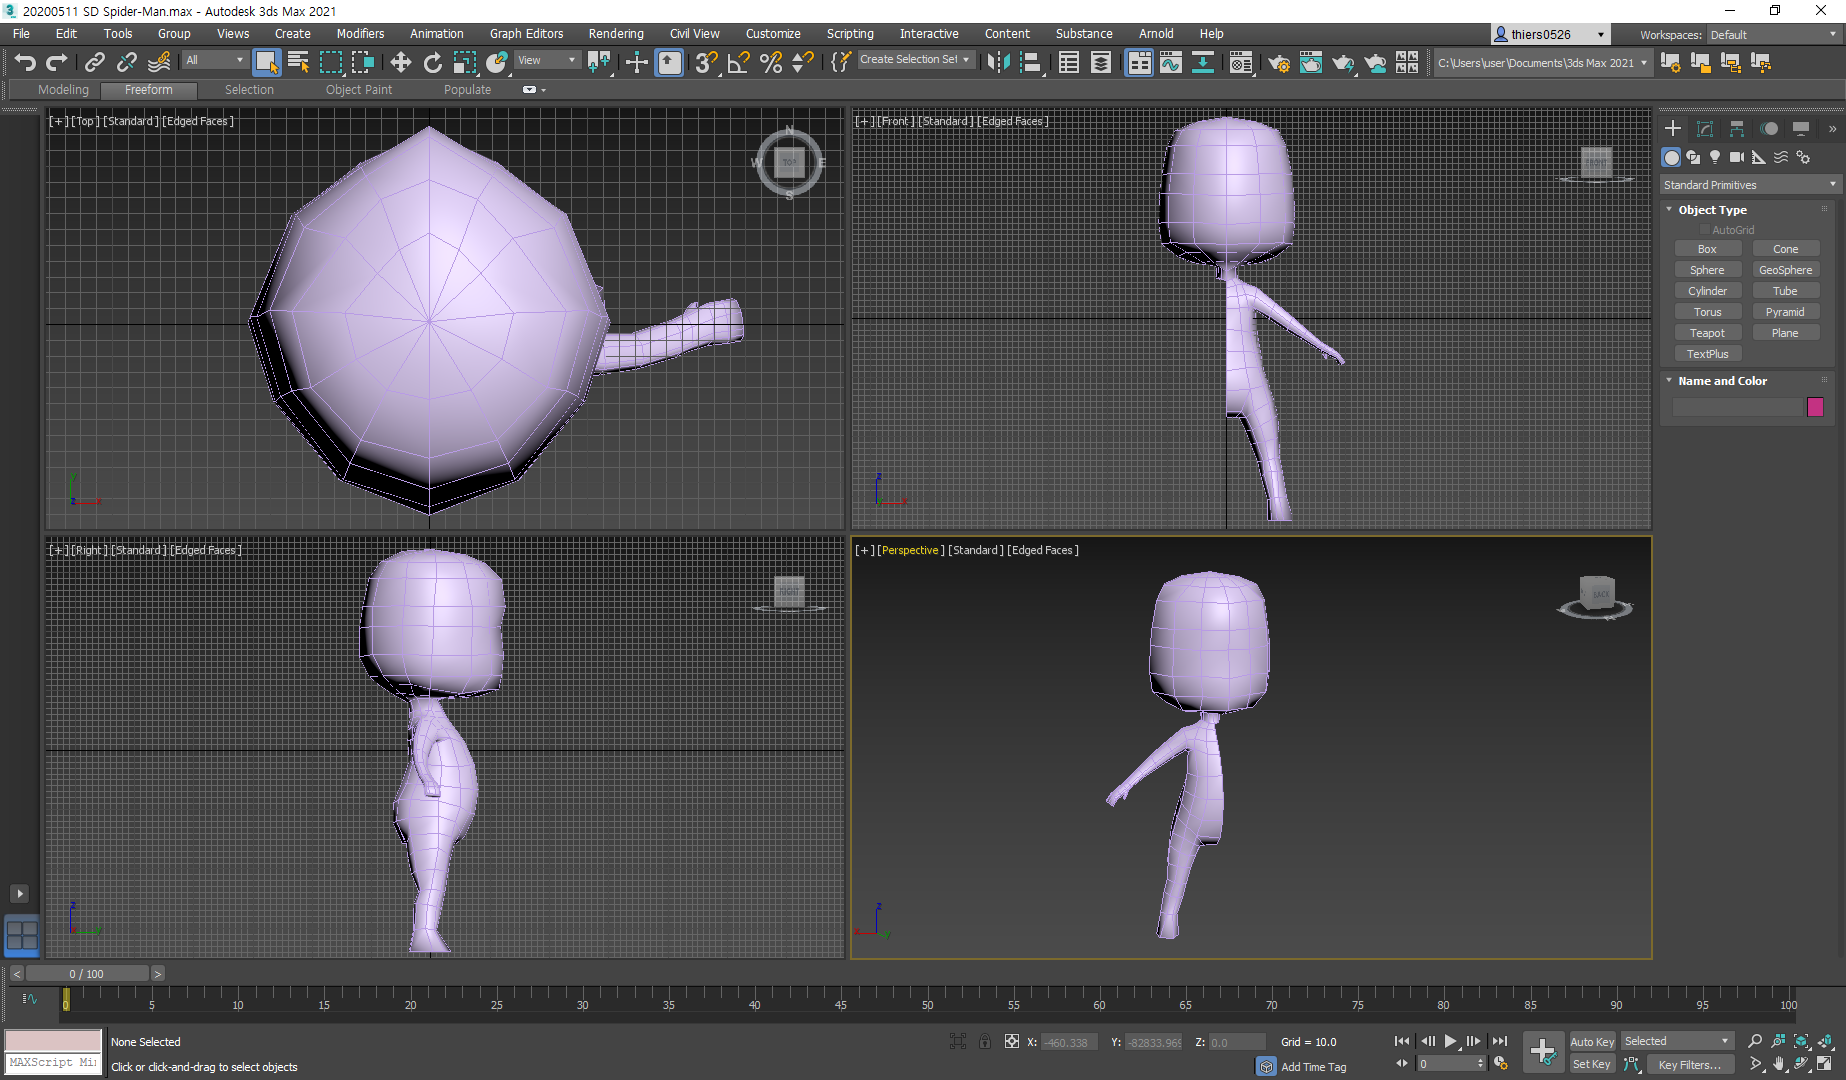Screen dimensions: 1846x1080
Task: Toggle Auto Key animation mode
Action: [1592, 1042]
